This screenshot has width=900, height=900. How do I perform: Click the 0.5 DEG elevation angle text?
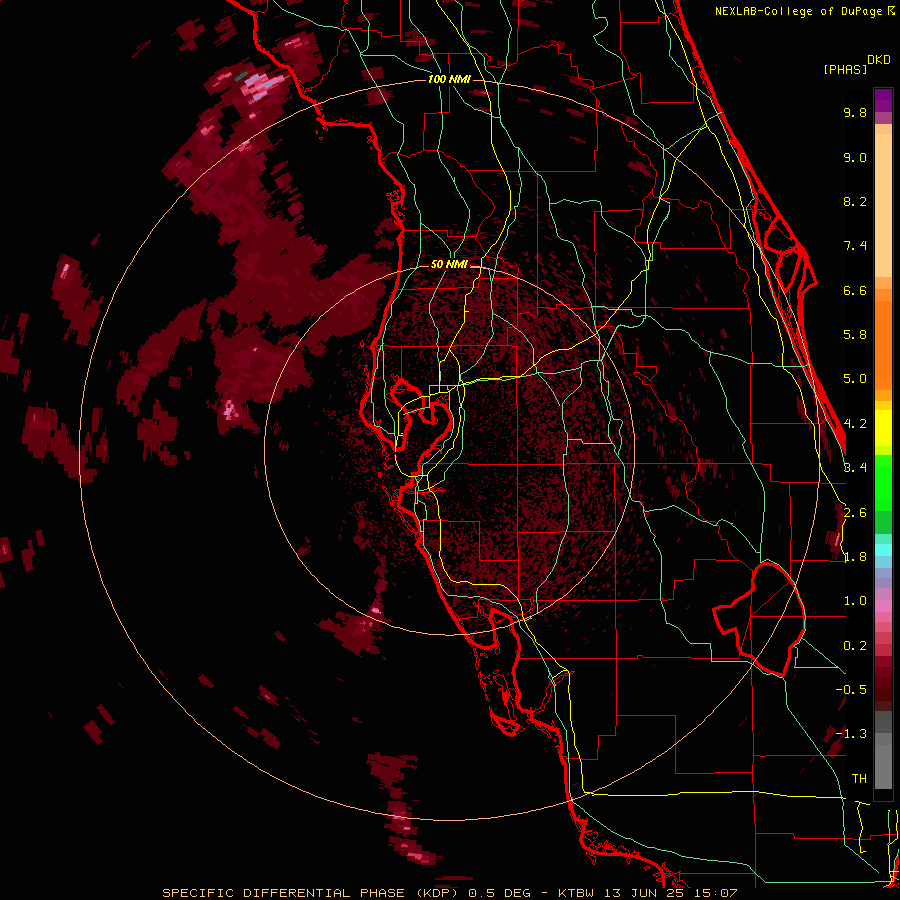tap(501, 893)
